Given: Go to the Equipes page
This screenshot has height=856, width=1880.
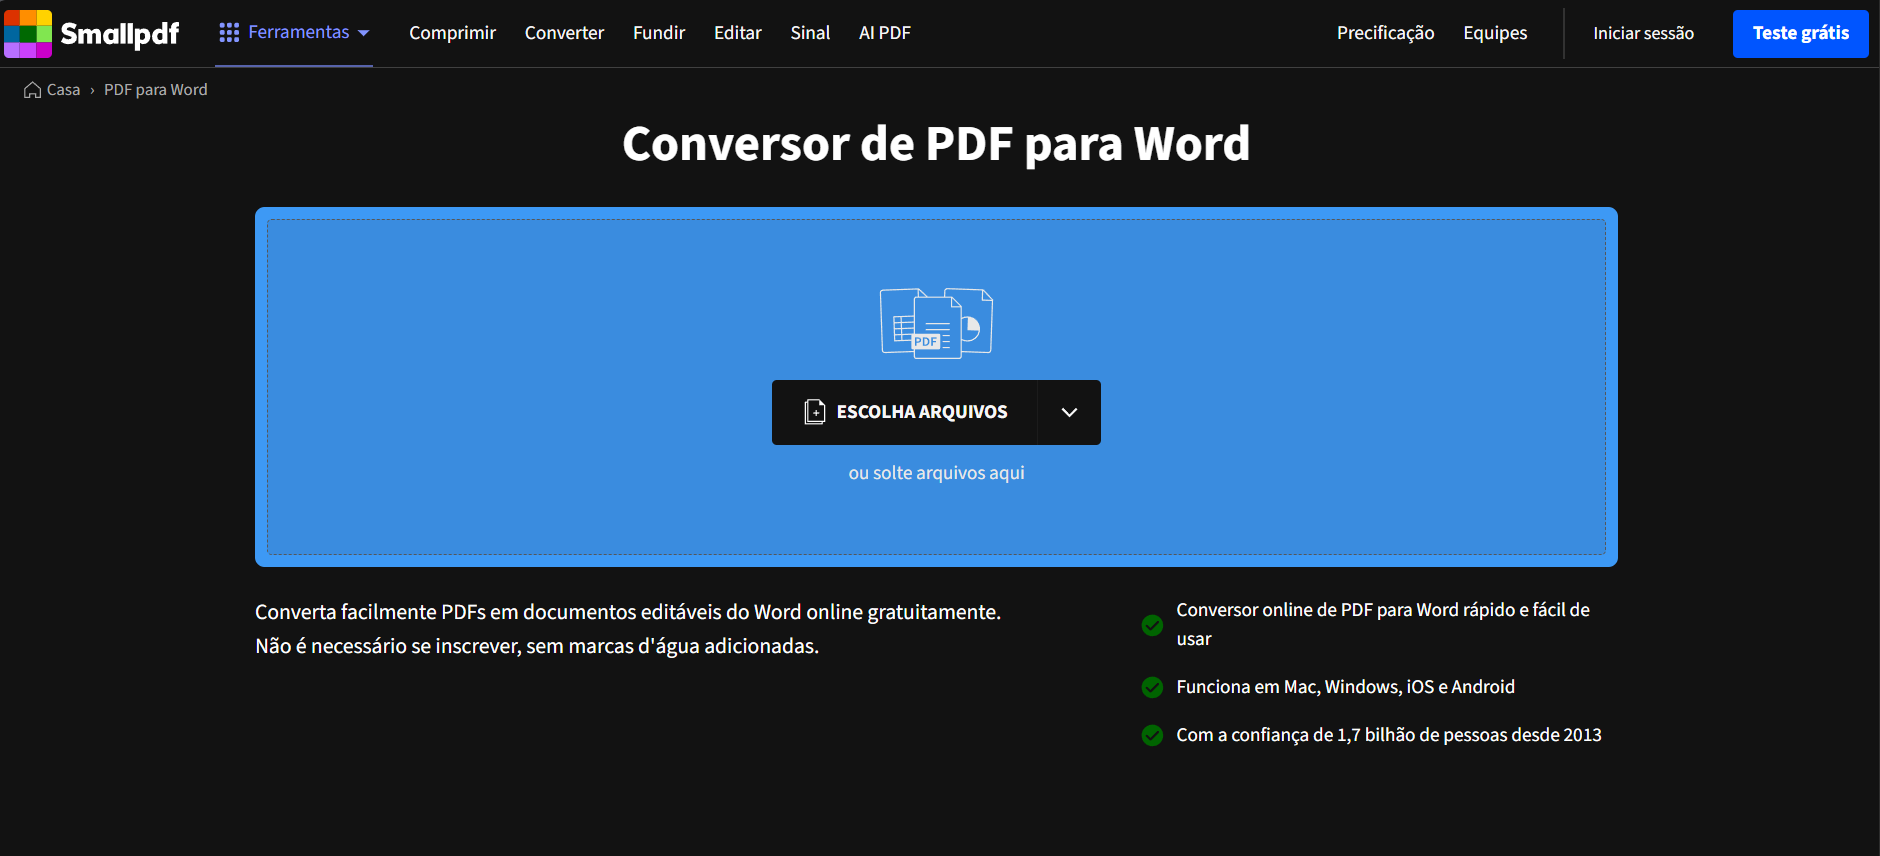Looking at the screenshot, I should pos(1495,33).
